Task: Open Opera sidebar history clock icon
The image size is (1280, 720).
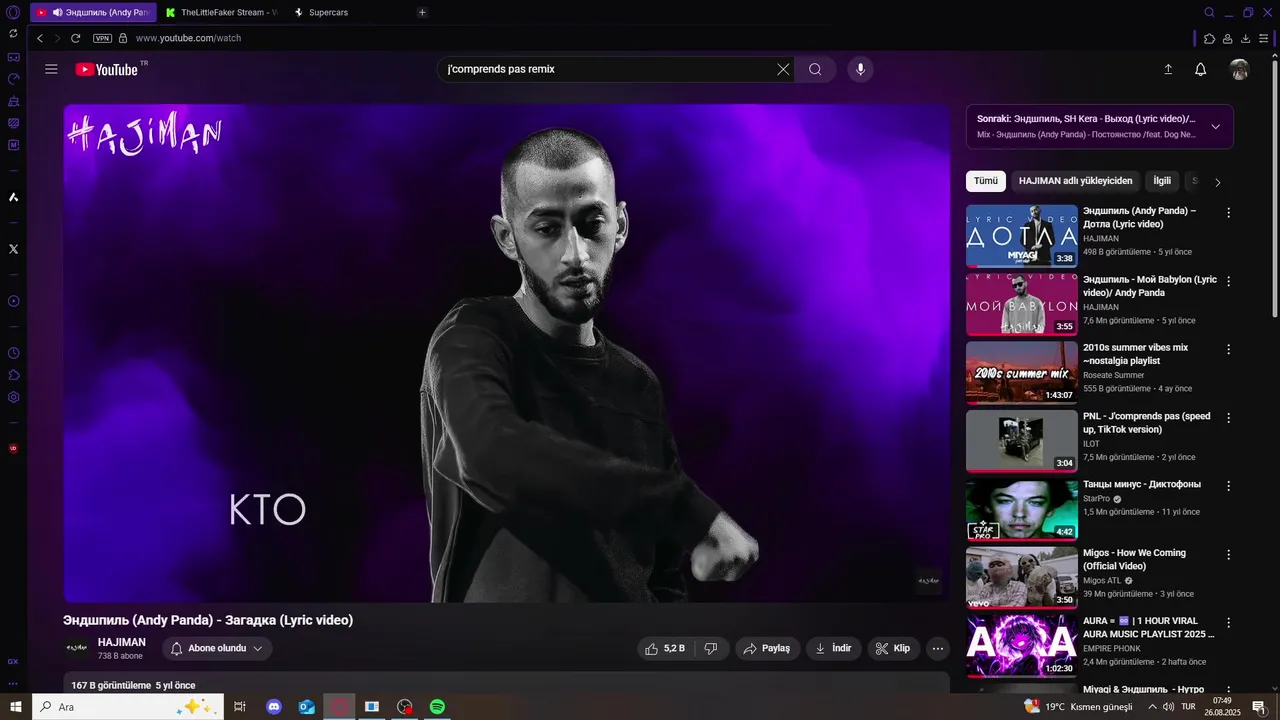Action: coord(13,353)
